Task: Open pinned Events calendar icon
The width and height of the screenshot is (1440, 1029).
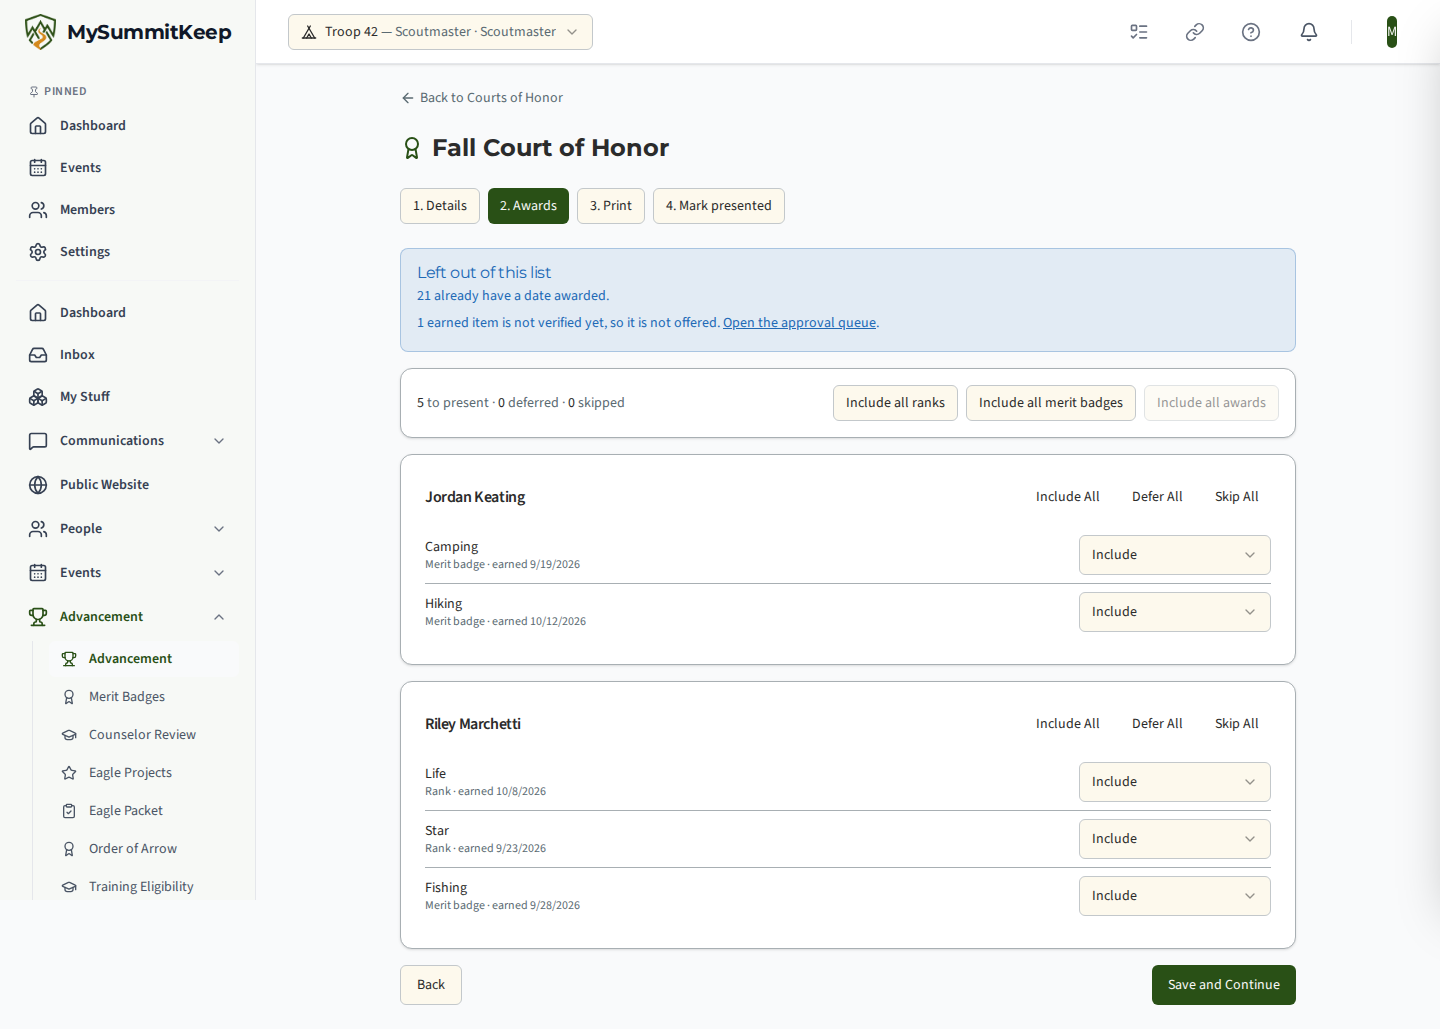Action: click(38, 168)
